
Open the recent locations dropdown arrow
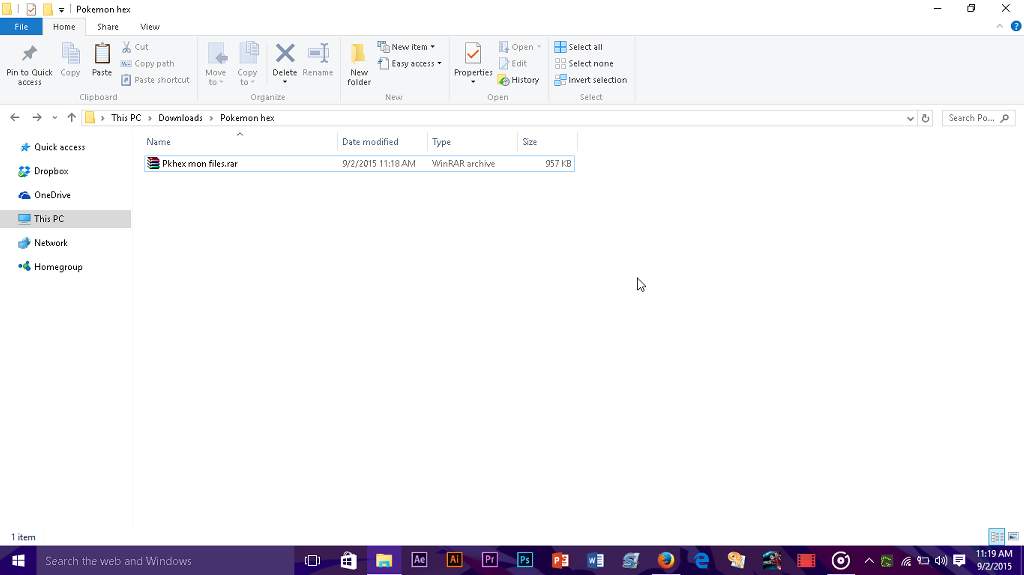[54, 118]
